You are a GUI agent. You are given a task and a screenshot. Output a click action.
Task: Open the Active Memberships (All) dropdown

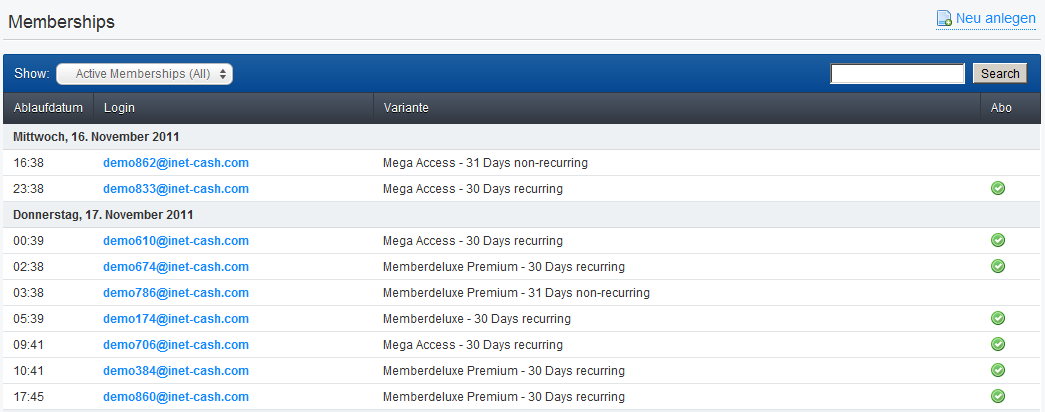(x=145, y=74)
